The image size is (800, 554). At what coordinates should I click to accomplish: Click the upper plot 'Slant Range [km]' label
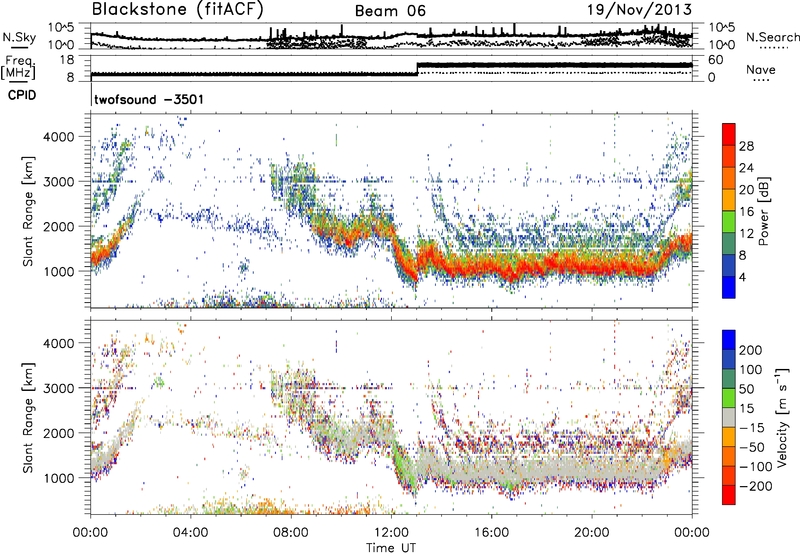(x=28, y=211)
